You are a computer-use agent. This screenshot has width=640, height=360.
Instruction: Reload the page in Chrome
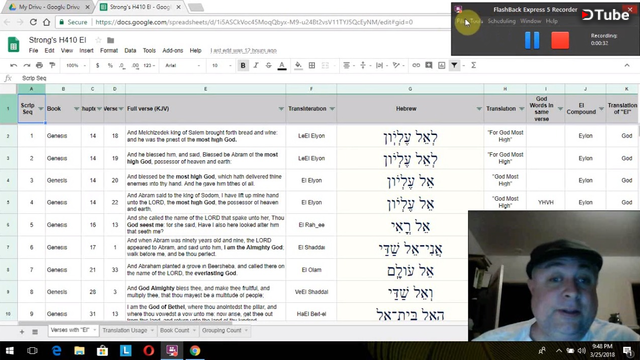[33, 22]
